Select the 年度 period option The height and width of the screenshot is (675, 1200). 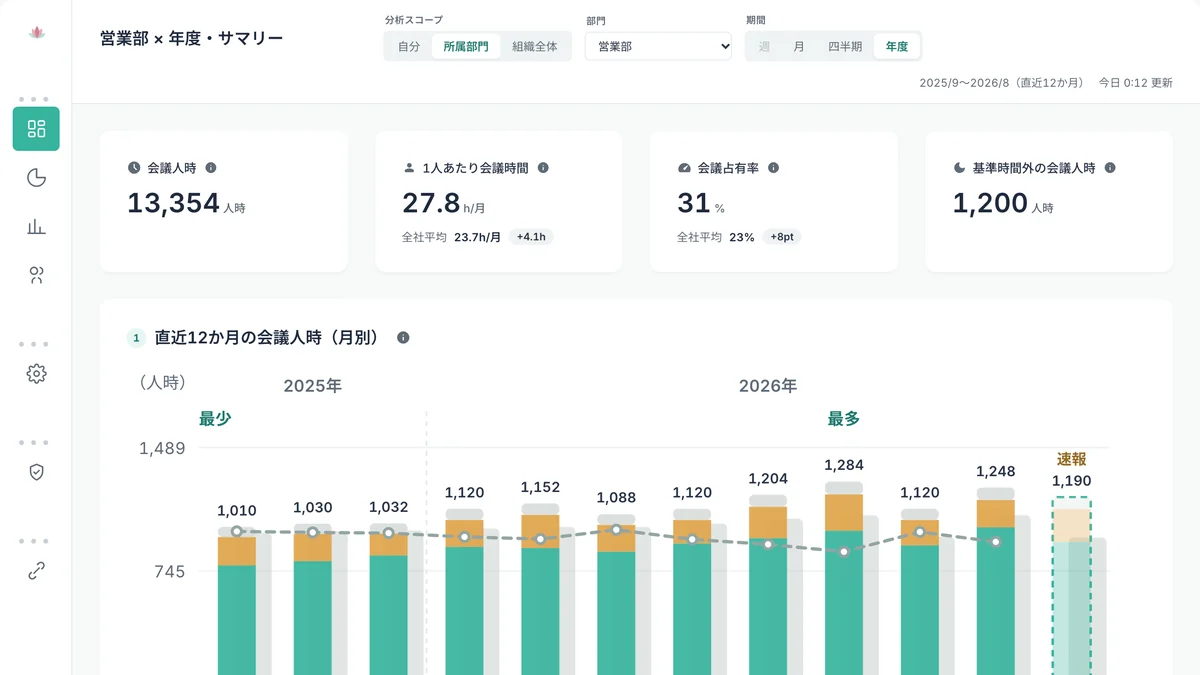point(897,46)
